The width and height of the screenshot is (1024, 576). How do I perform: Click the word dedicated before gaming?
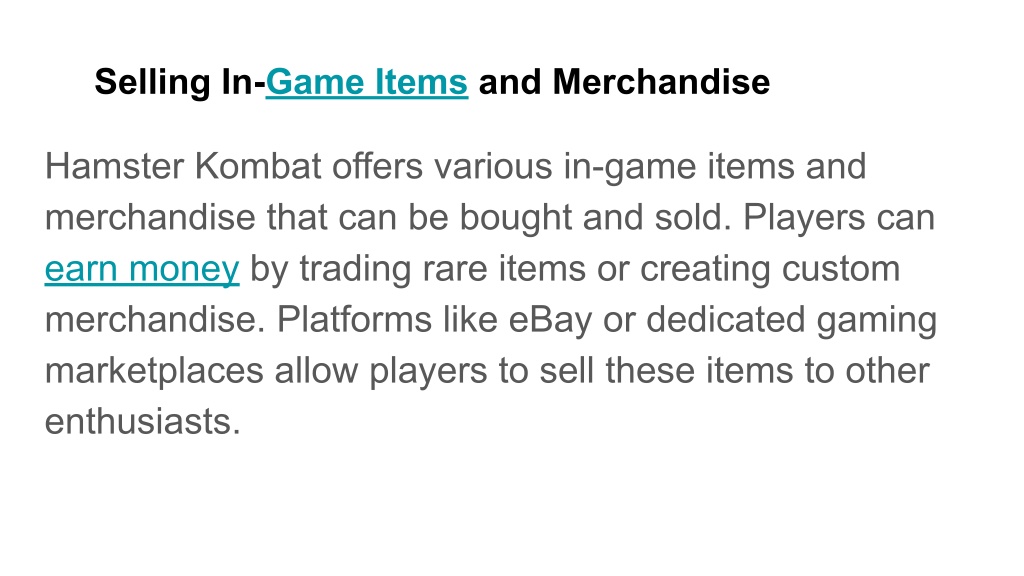point(725,319)
